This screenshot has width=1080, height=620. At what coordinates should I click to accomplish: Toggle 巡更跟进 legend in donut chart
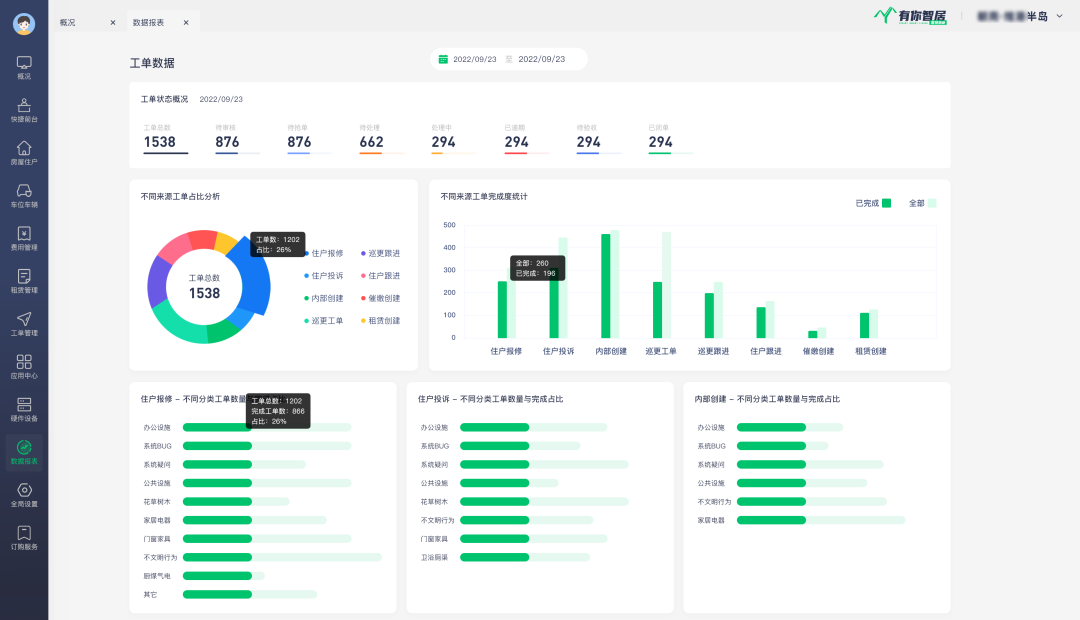coord(380,254)
